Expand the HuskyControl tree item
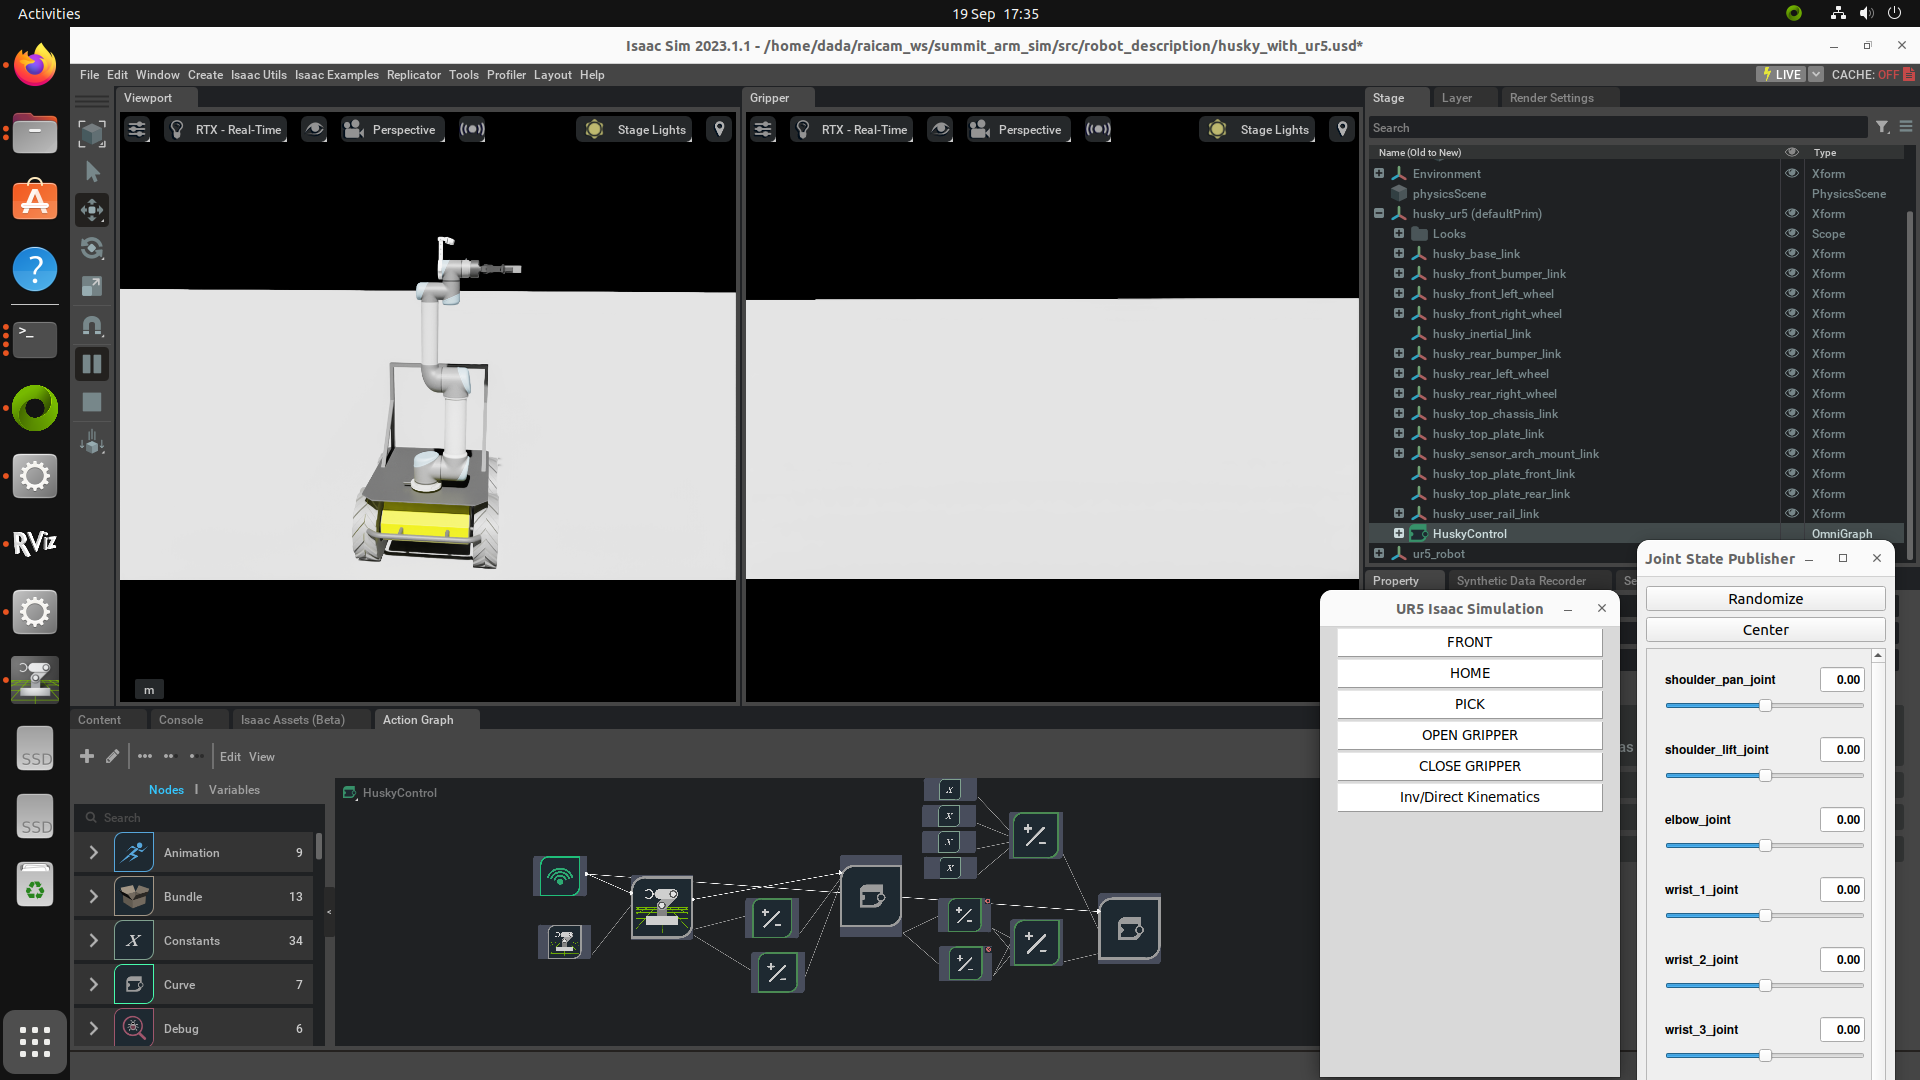This screenshot has width=1920, height=1080. [x=1399, y=533]
